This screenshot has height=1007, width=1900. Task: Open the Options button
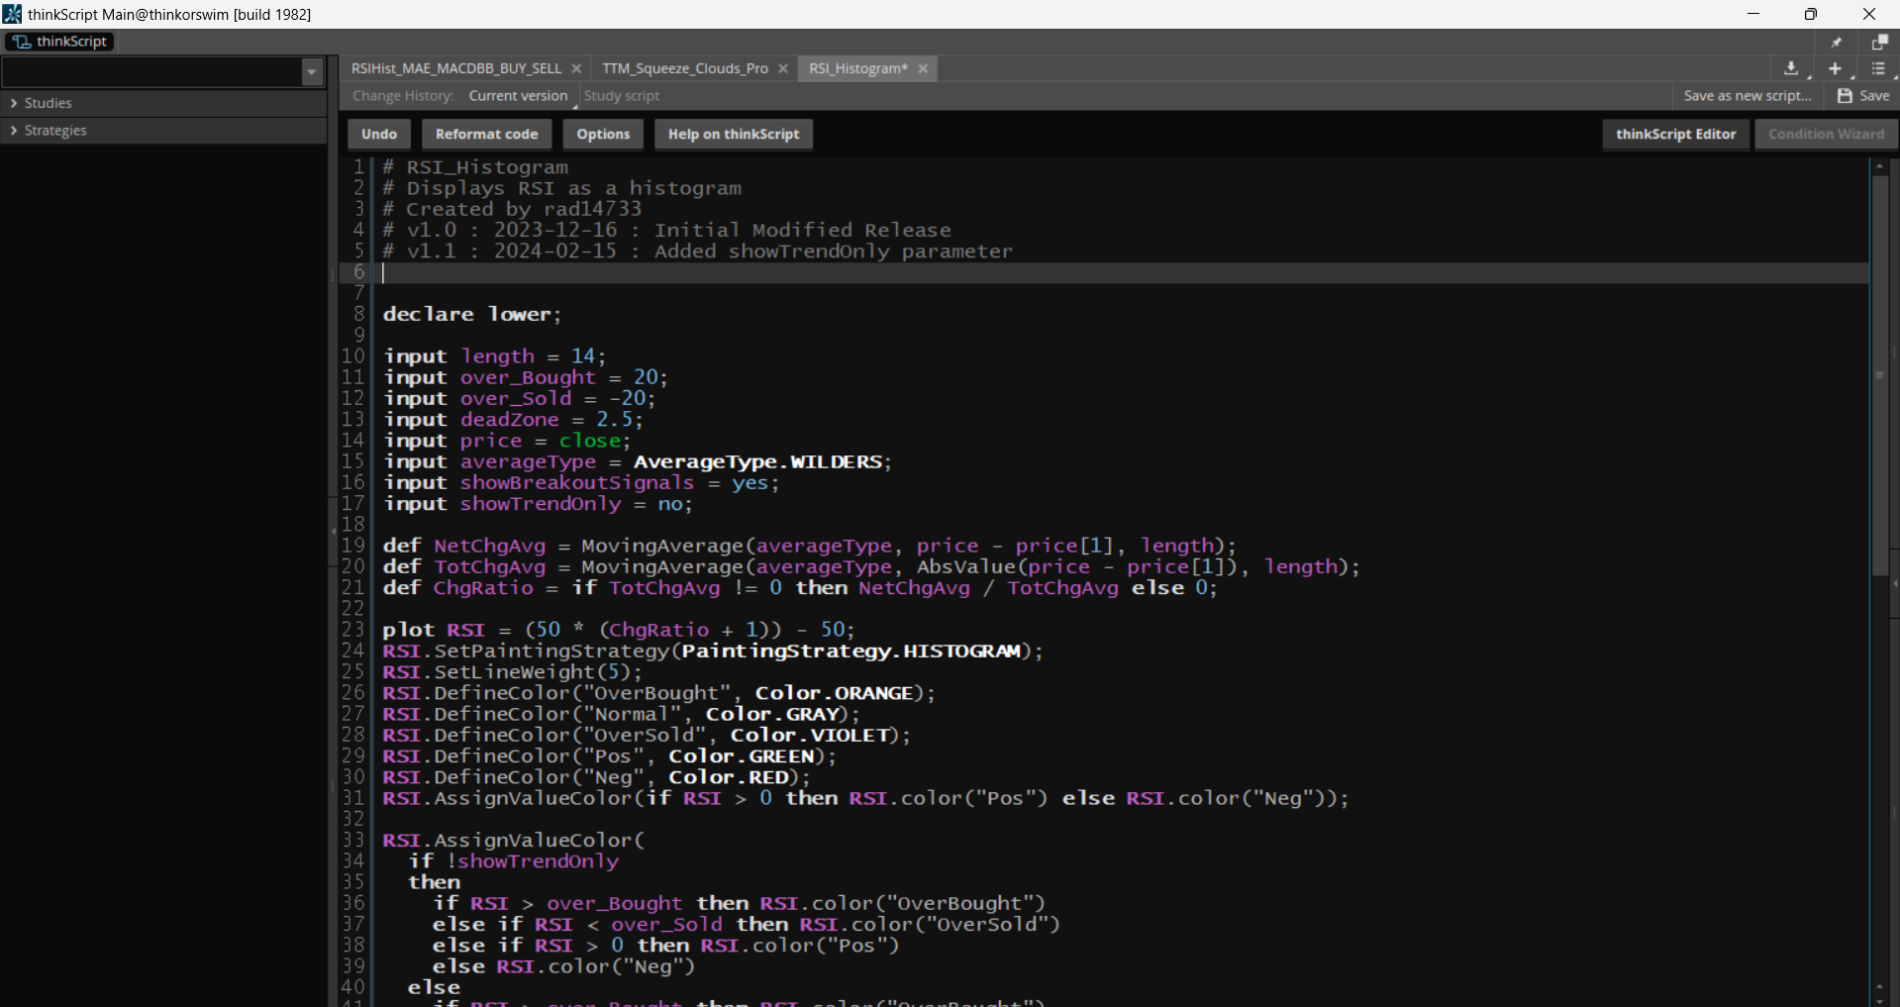(603, 134)
